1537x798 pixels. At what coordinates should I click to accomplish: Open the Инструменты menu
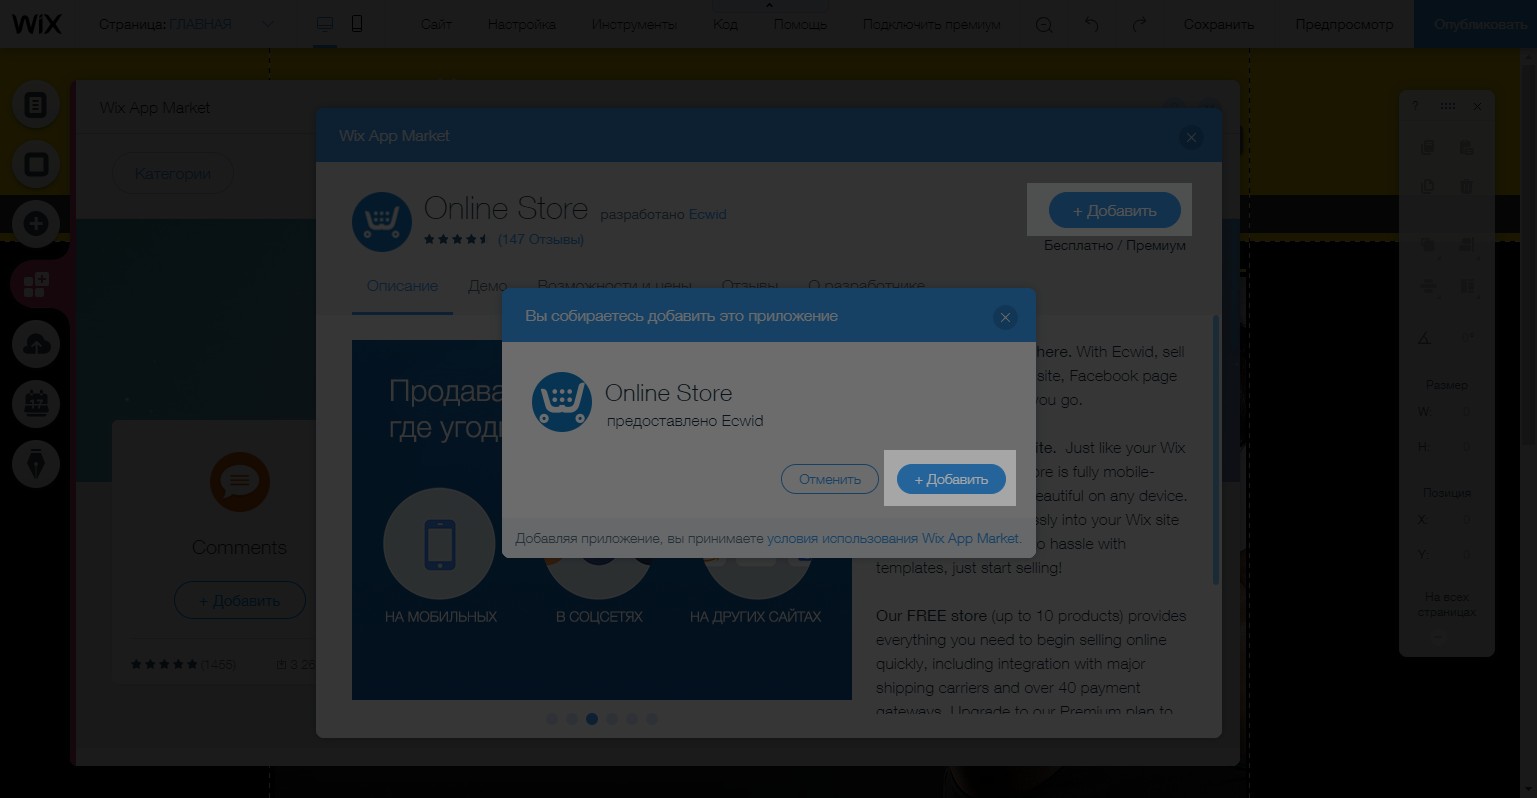point(634,24)
